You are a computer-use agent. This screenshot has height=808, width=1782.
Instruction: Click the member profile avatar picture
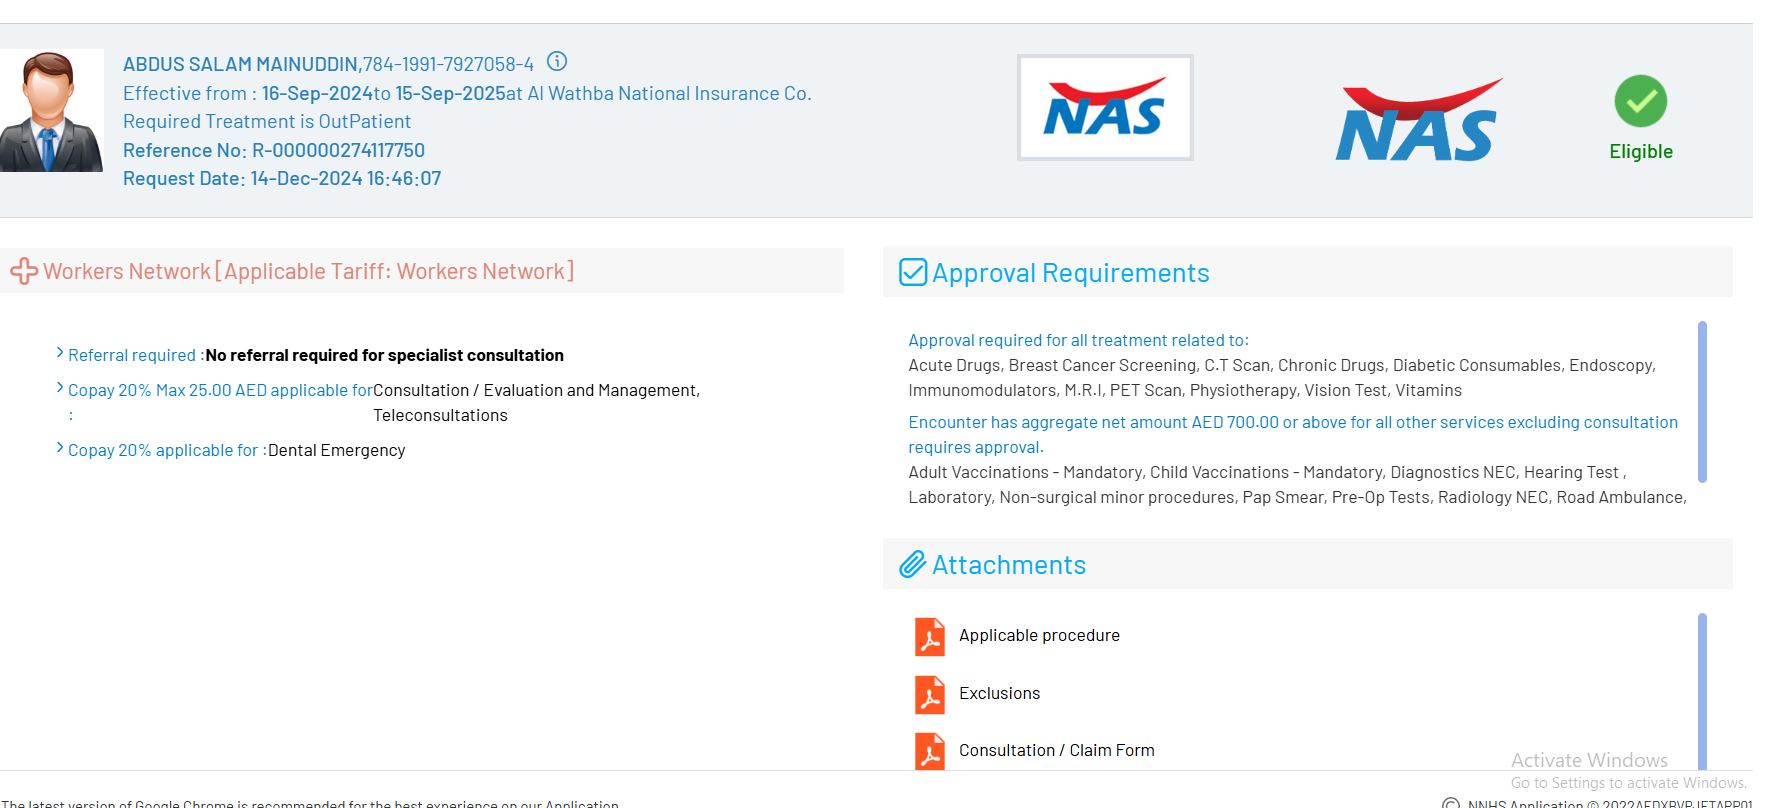click(51, 111)
